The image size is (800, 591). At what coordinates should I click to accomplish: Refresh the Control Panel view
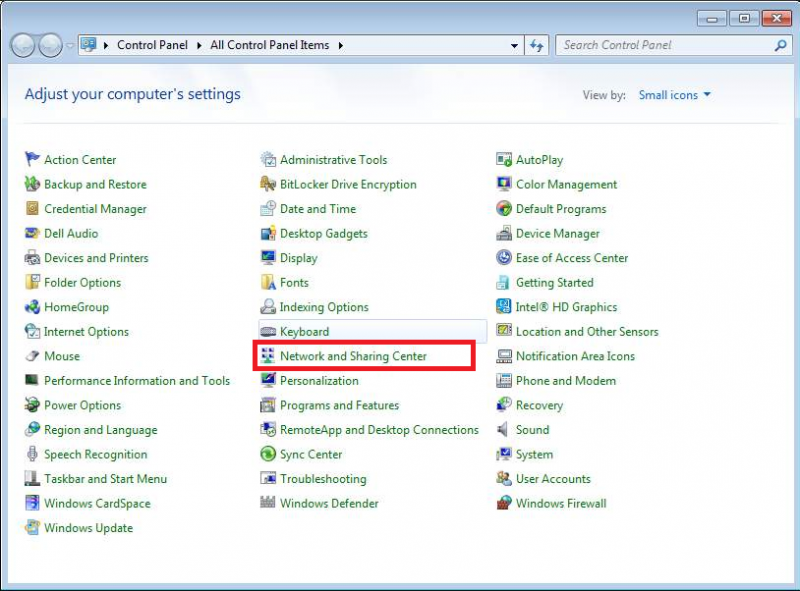(537, 45)
